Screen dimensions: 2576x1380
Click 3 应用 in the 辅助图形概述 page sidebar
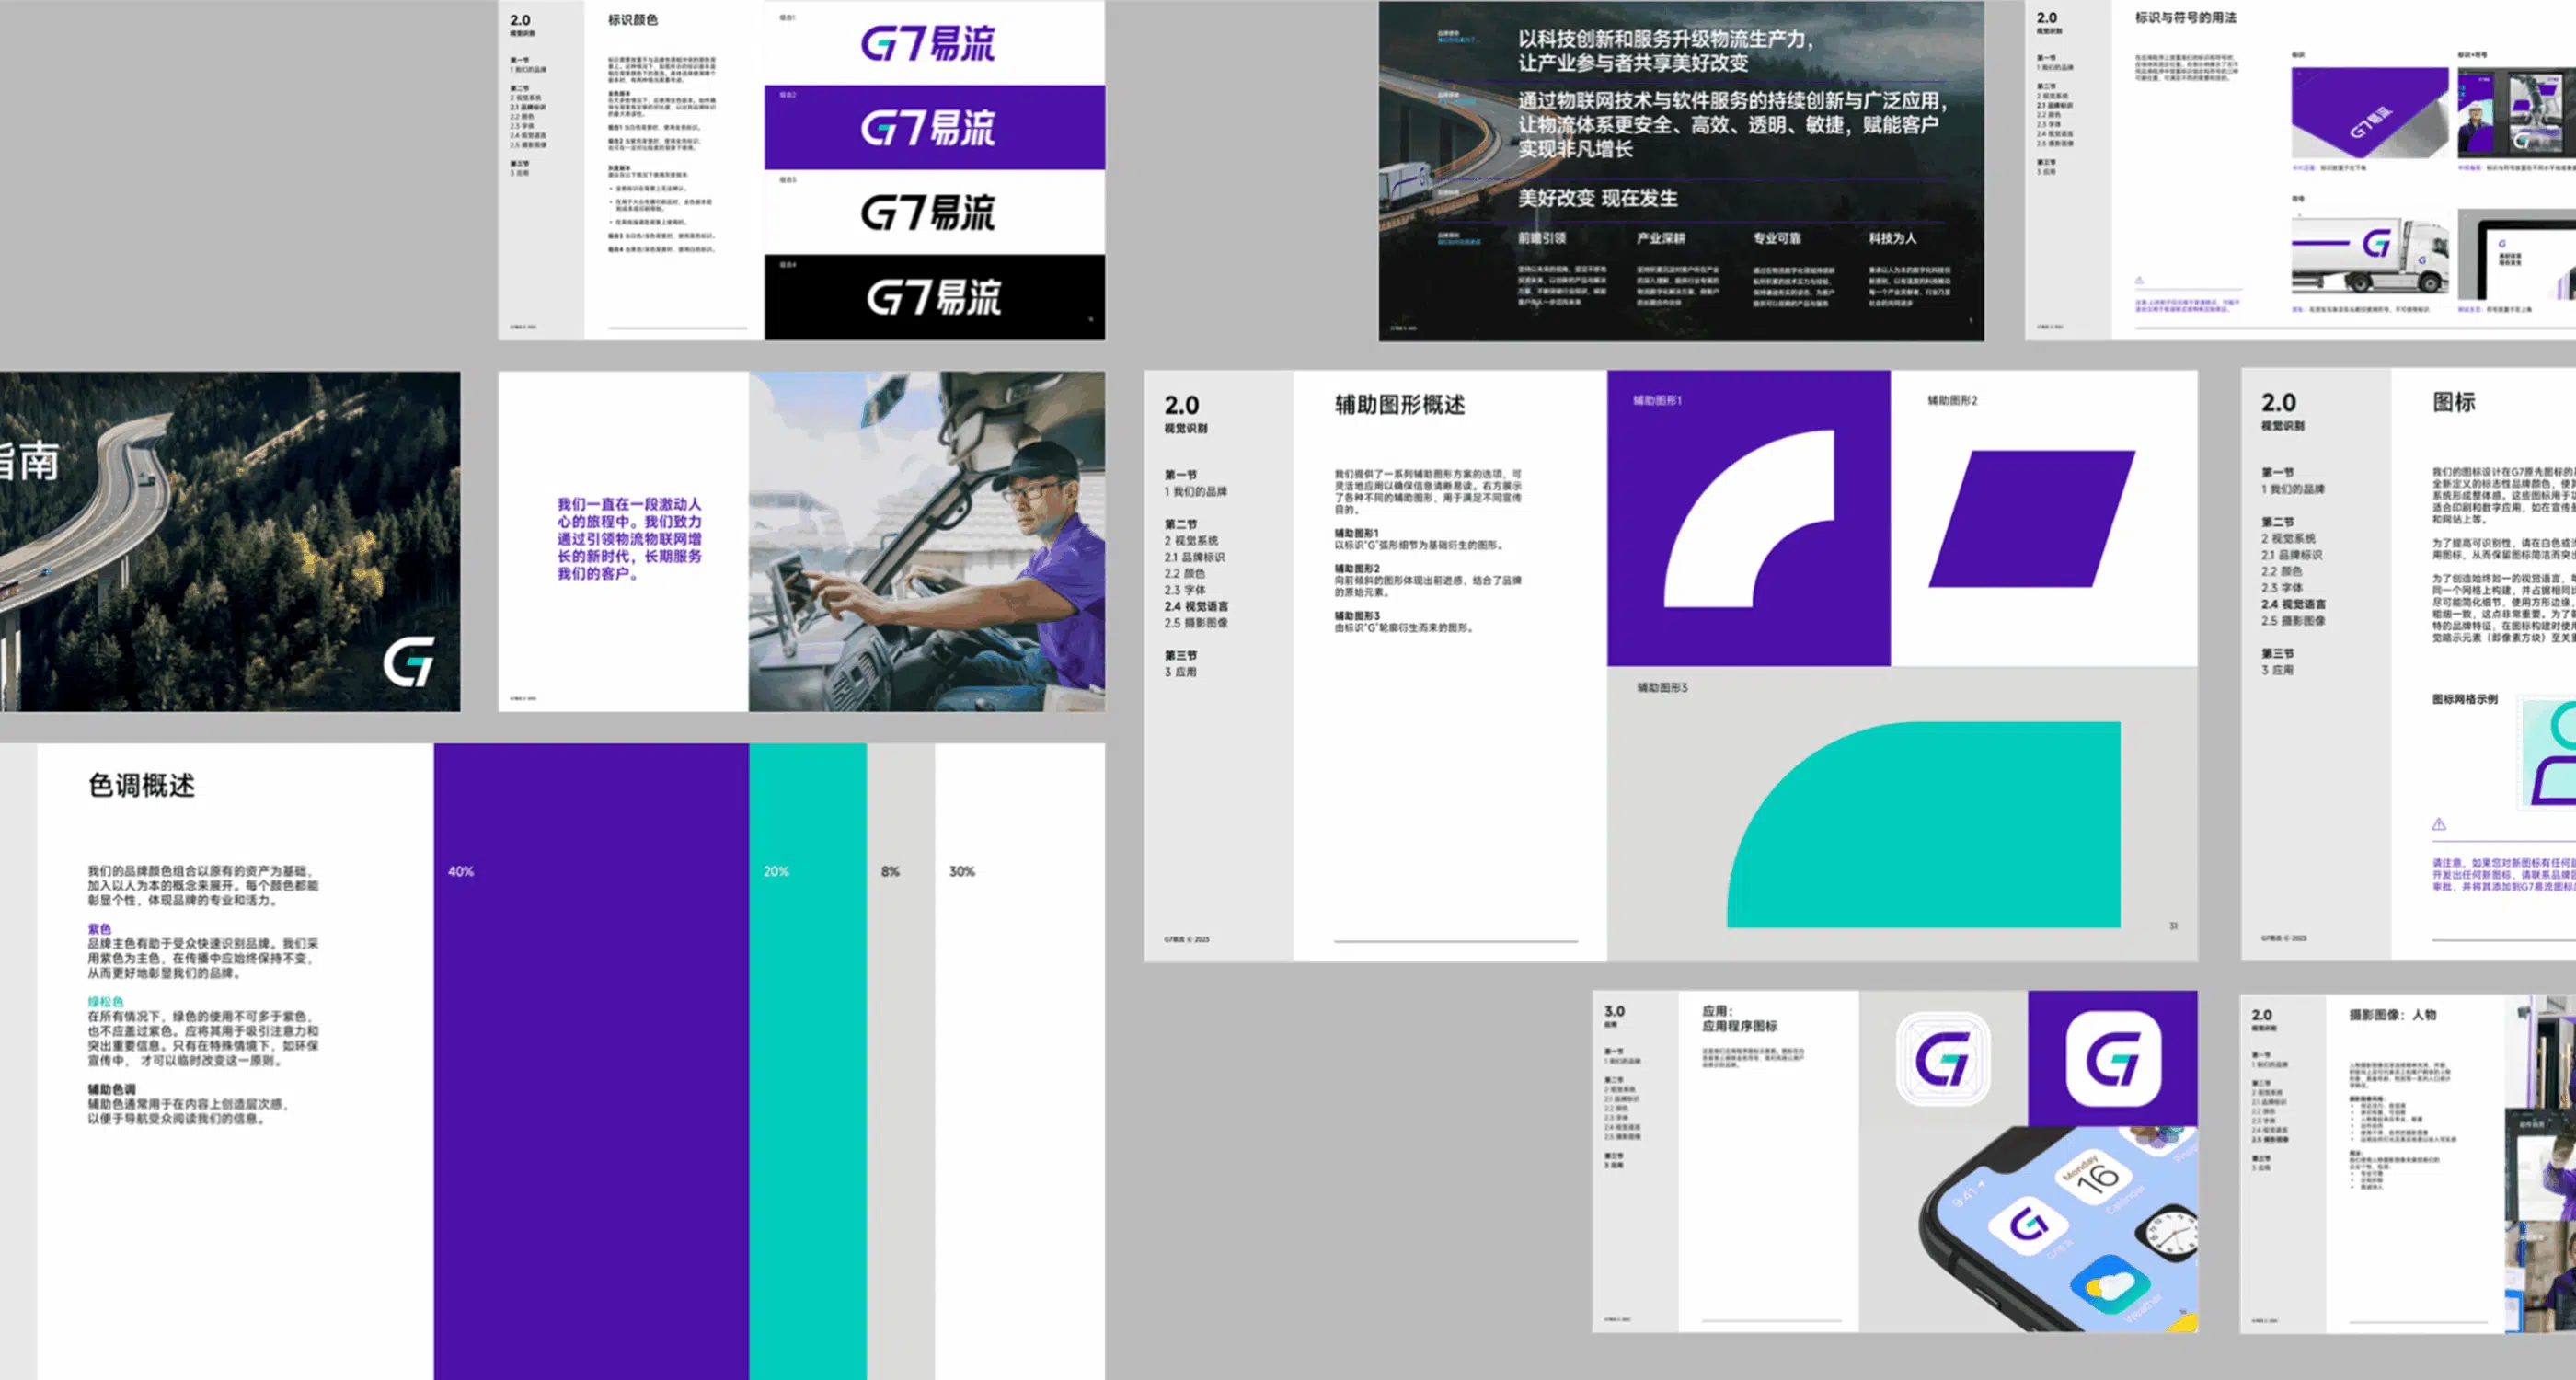(x=1179, y=672)
